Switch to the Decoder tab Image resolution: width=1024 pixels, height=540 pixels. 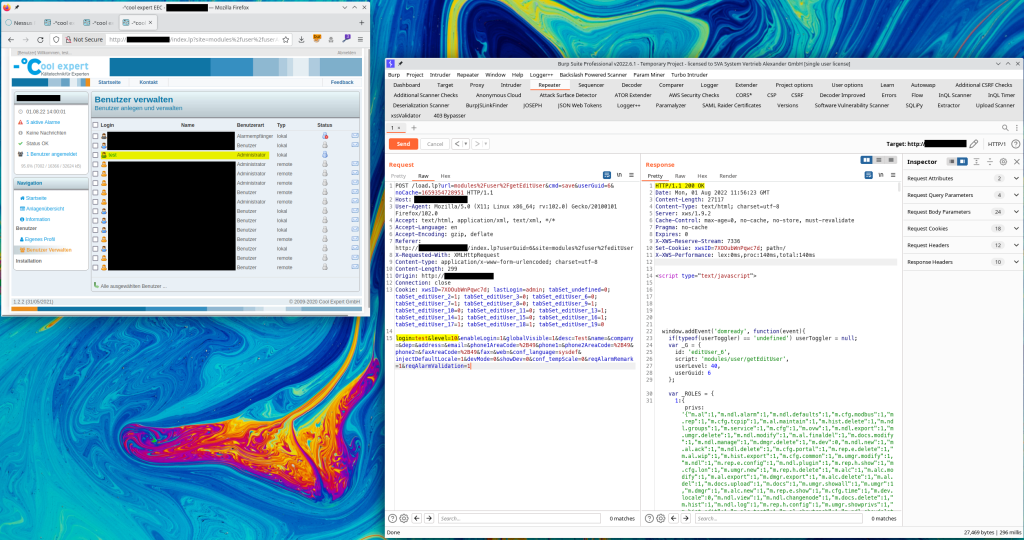pyautogui.click(x=632, y=85)
